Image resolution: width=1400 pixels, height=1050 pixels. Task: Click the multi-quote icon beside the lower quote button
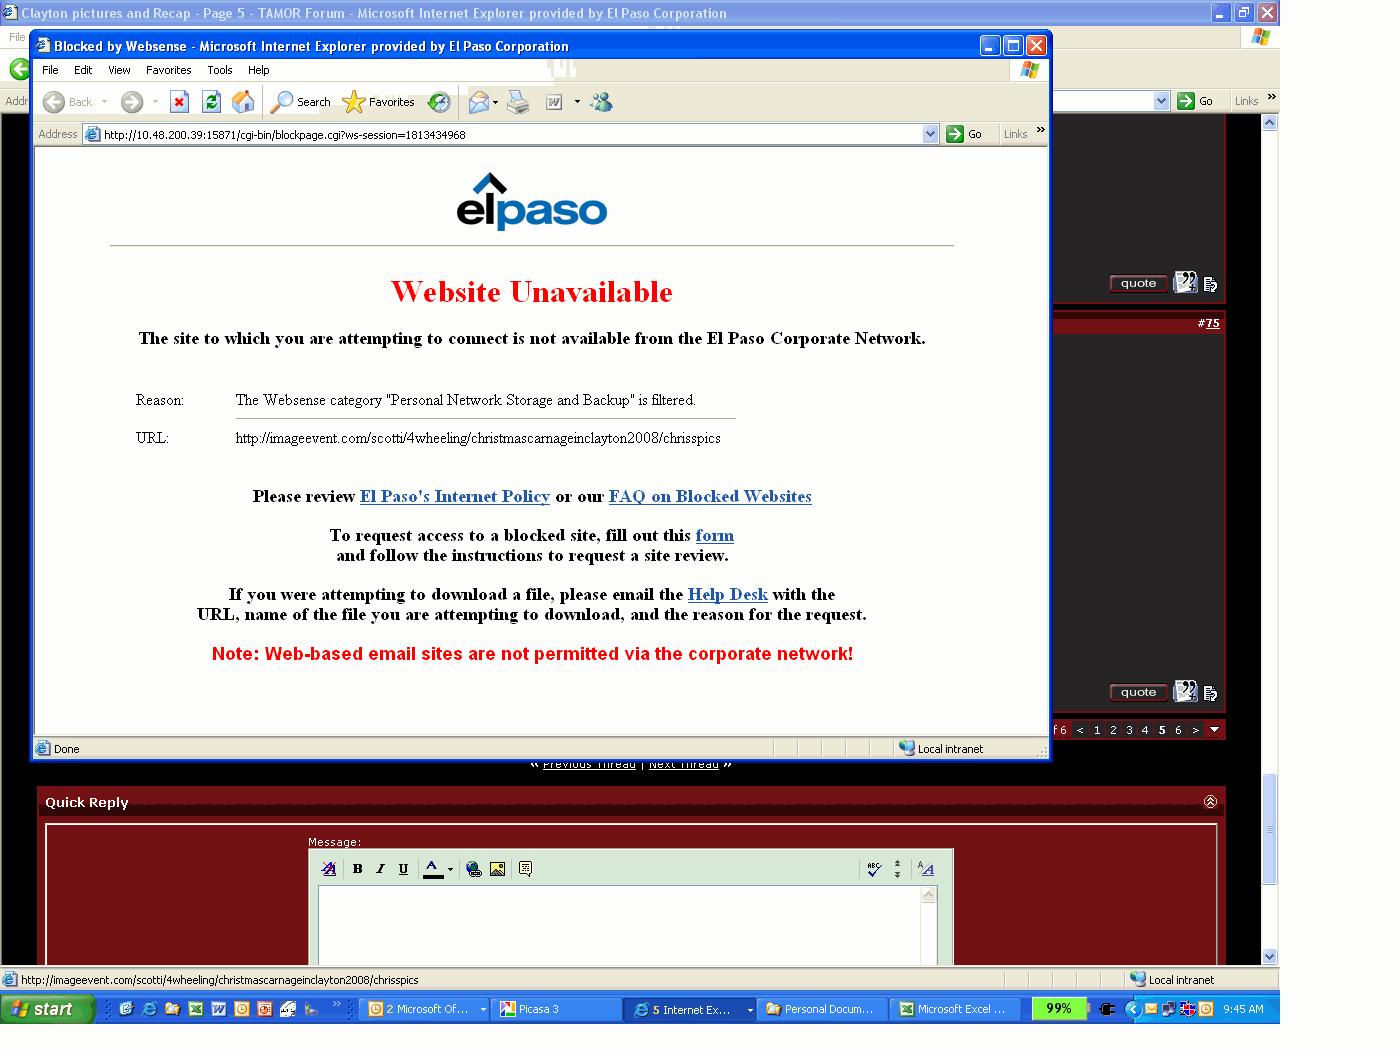1185,691
